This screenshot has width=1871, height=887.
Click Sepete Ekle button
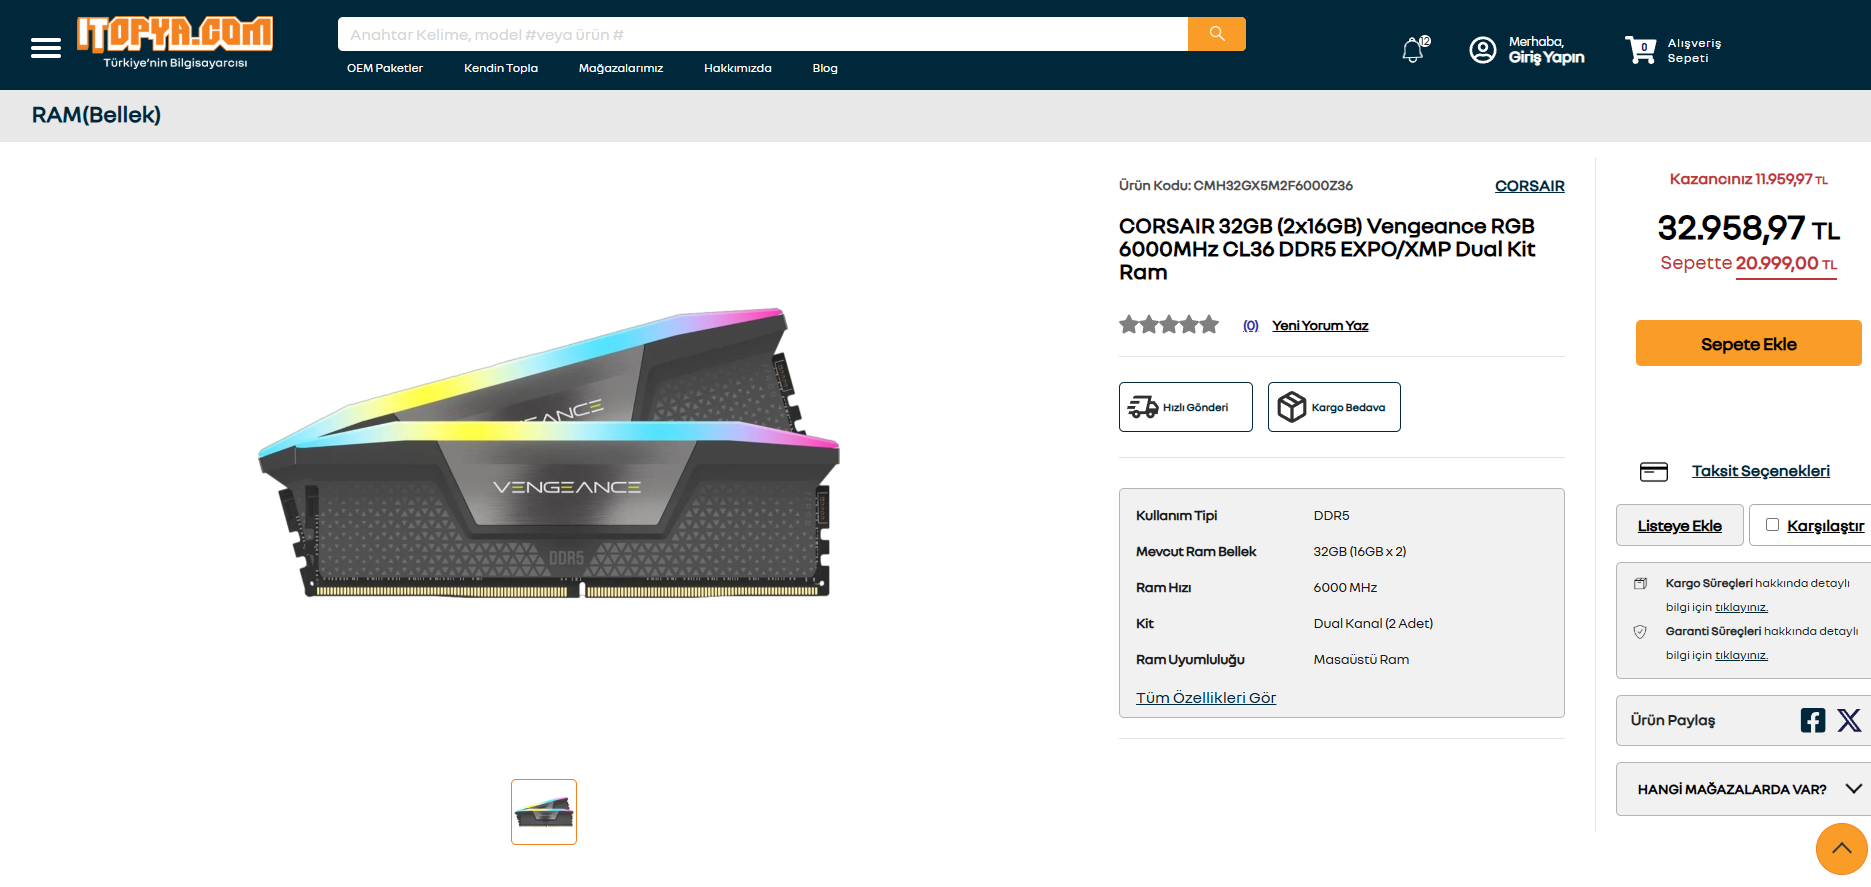click(x=1749, y=343)
